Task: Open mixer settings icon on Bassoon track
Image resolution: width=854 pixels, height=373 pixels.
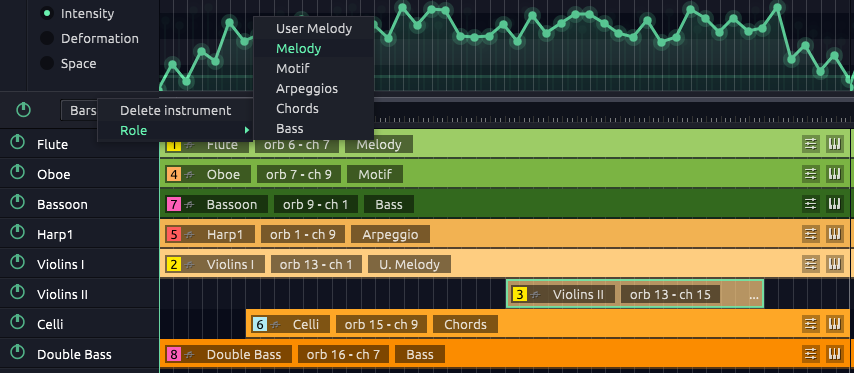Action: (x=810, y=204)
